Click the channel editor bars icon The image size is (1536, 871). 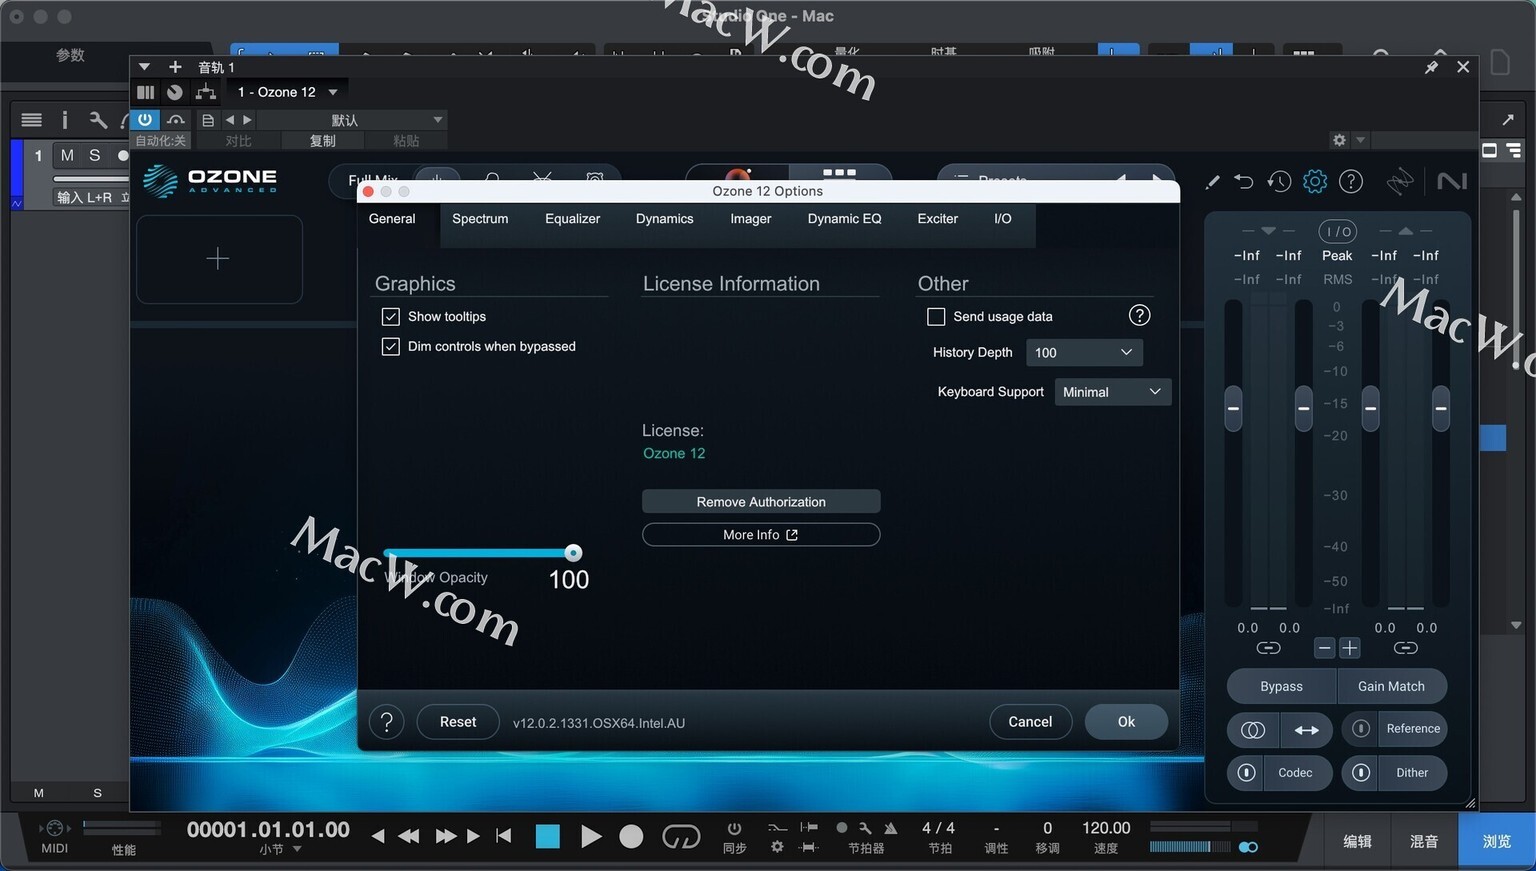click(146, 92)
